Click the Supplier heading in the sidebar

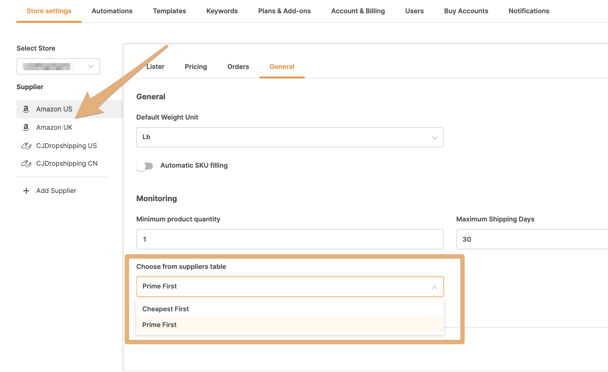tap(30, 87)
